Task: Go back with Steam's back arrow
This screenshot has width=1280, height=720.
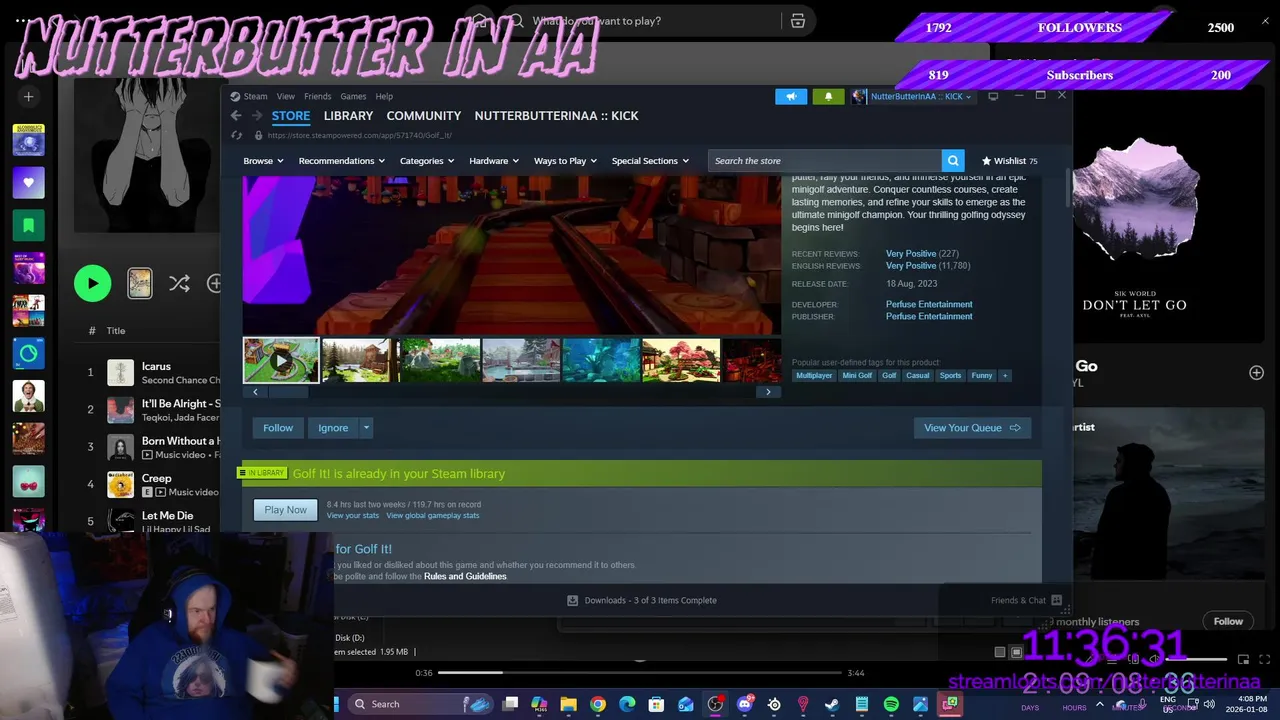Action: pyautogui.click(x=236, y=116)
